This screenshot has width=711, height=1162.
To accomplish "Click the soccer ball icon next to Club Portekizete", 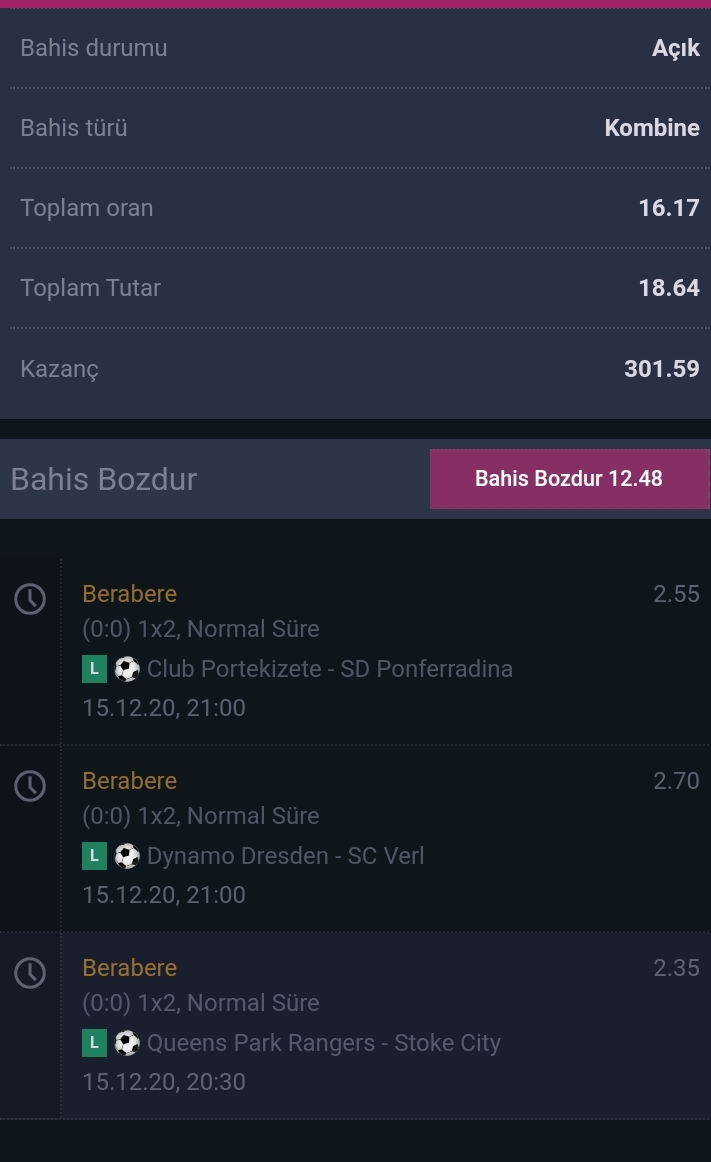I will 127,669.
